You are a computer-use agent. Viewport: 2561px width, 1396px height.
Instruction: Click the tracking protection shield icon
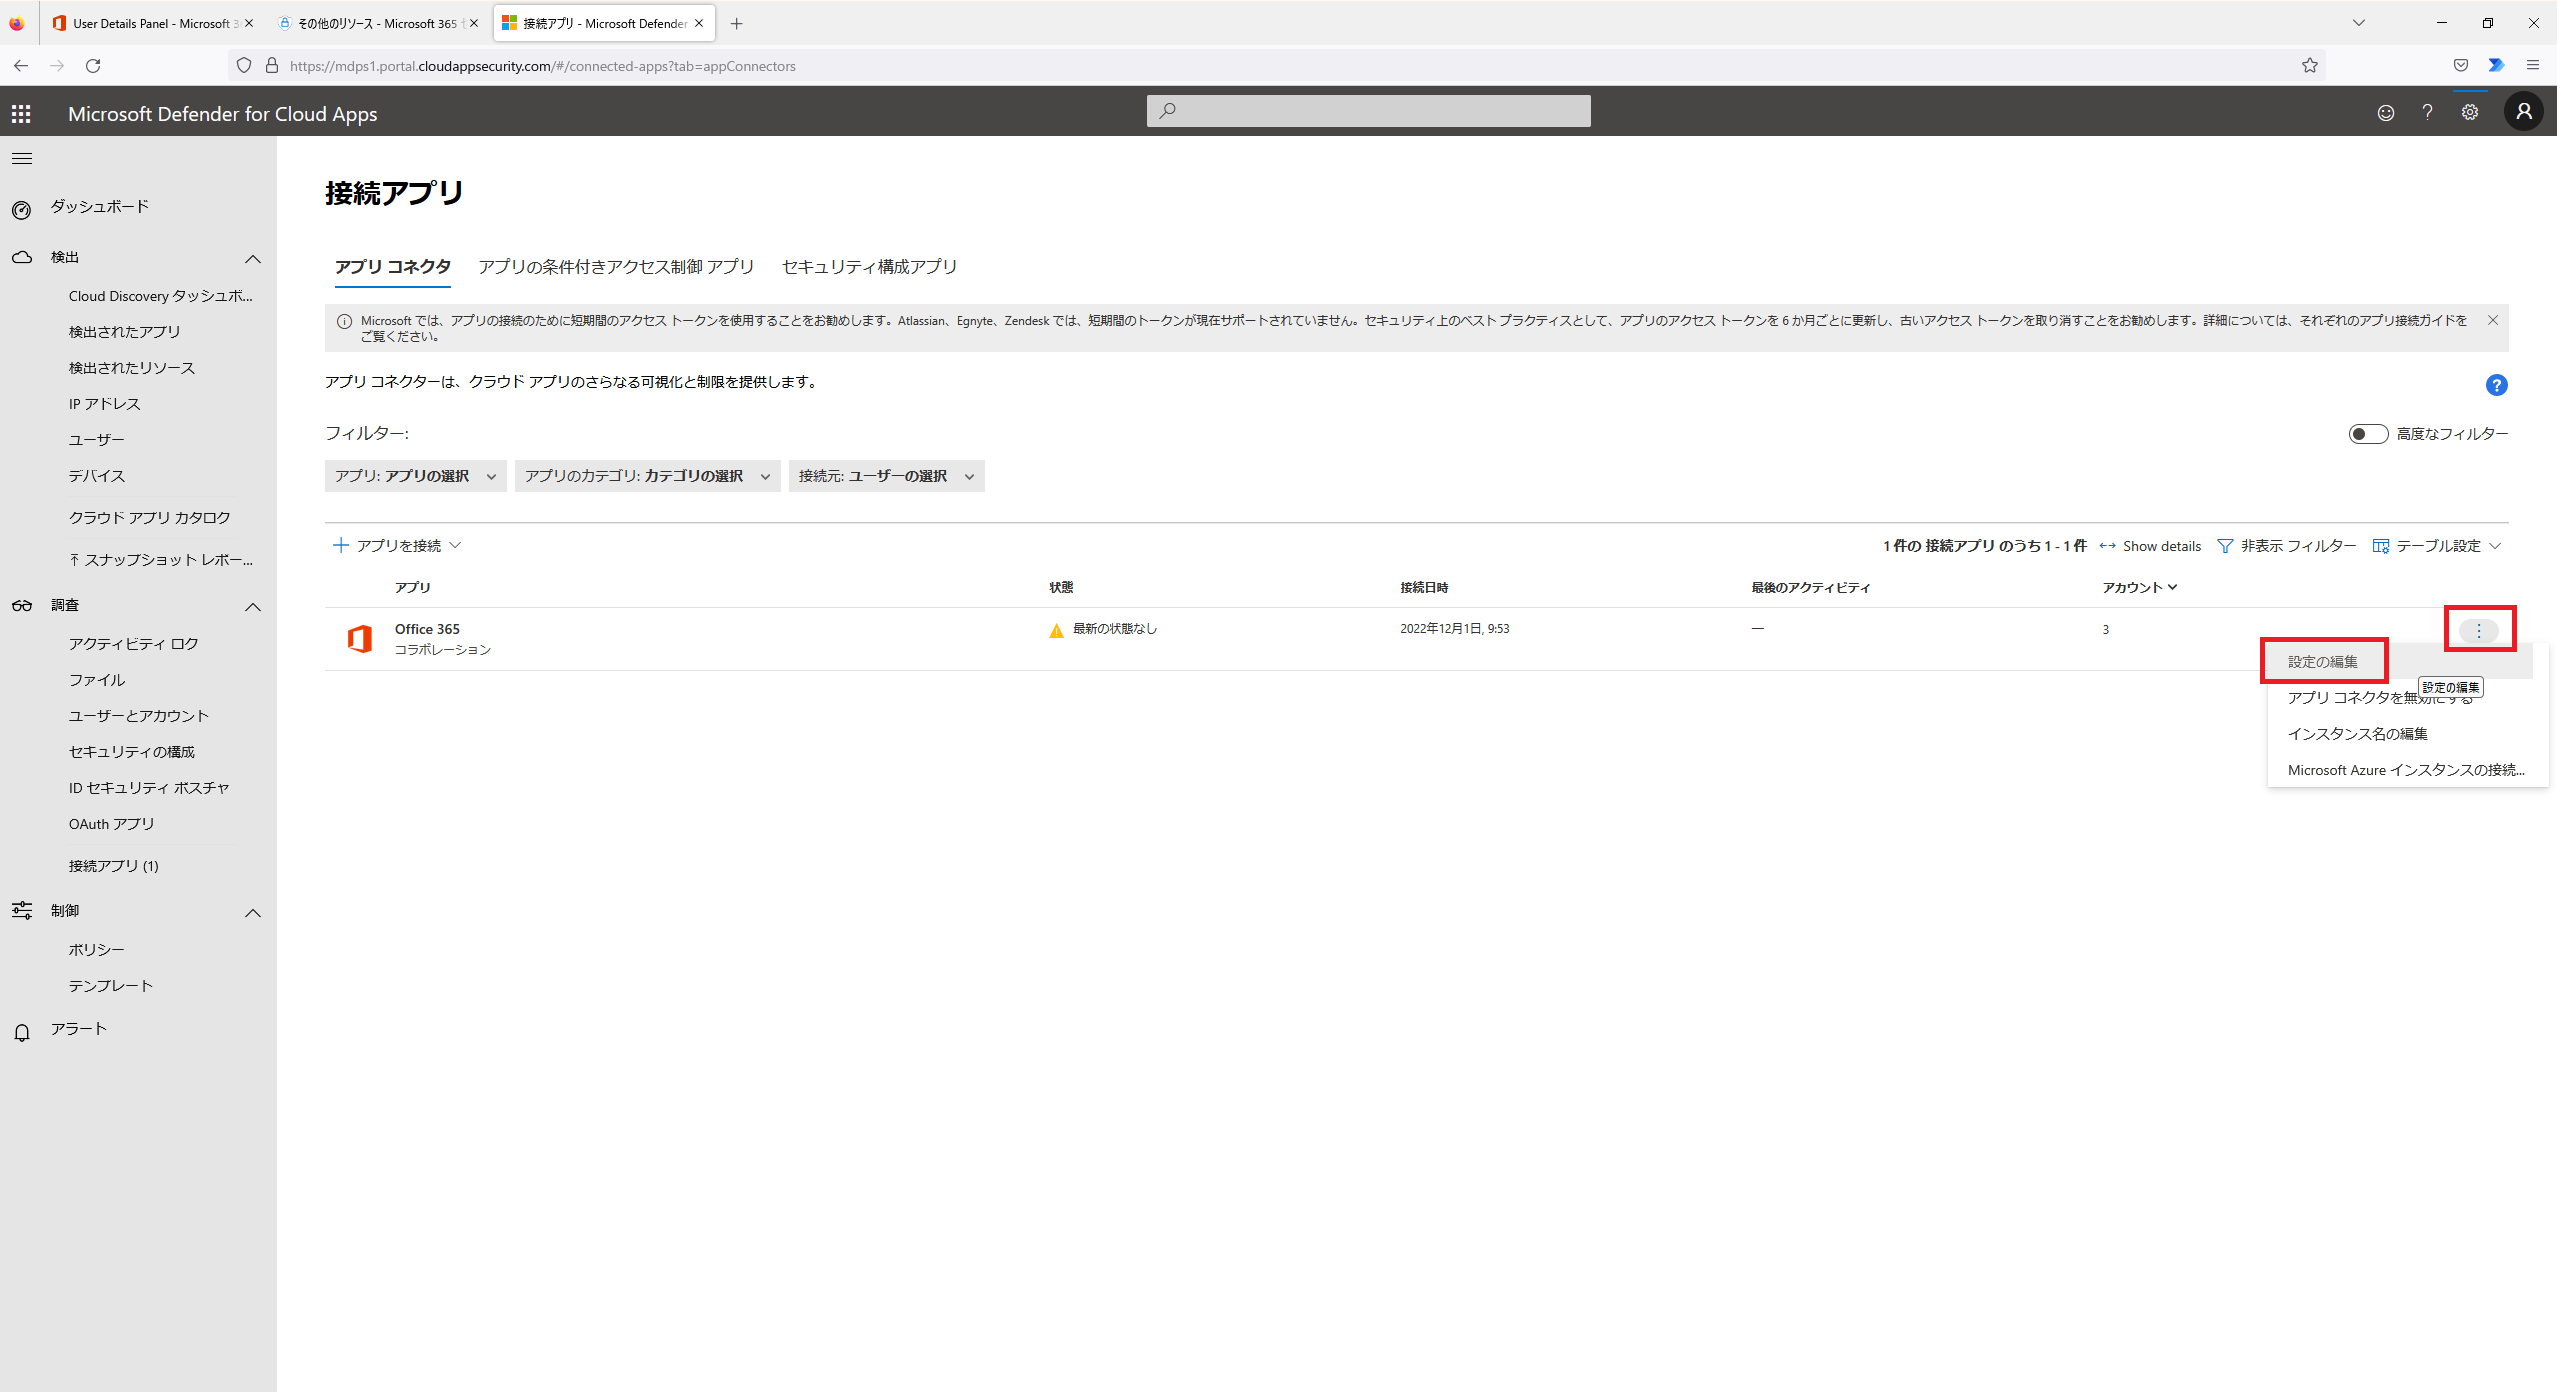(x=244, y=66)
